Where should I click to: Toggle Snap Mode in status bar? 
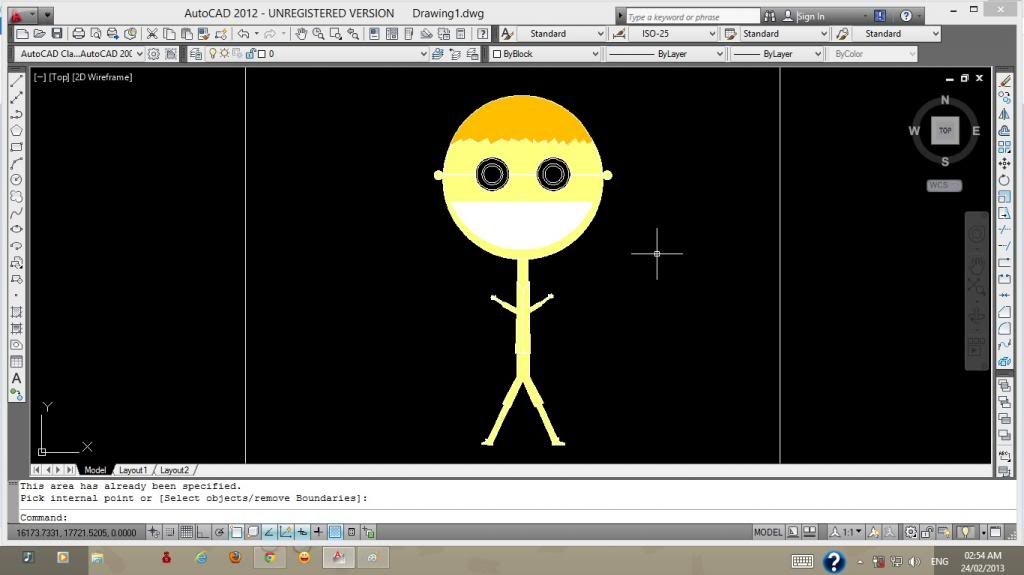(170, 533)
